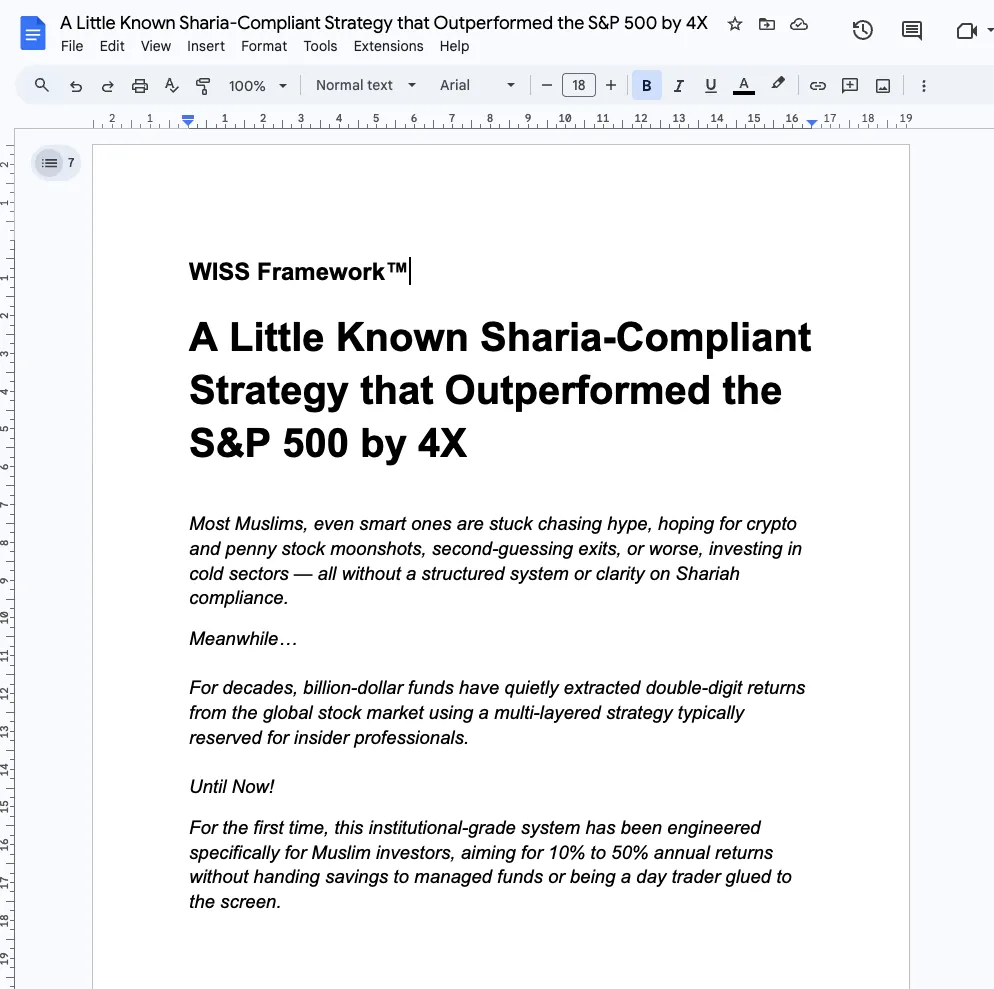This screenshot has height=989, width=994.
Task: Click the 'Meanwhile…' line
Action: tap(243, 638)
